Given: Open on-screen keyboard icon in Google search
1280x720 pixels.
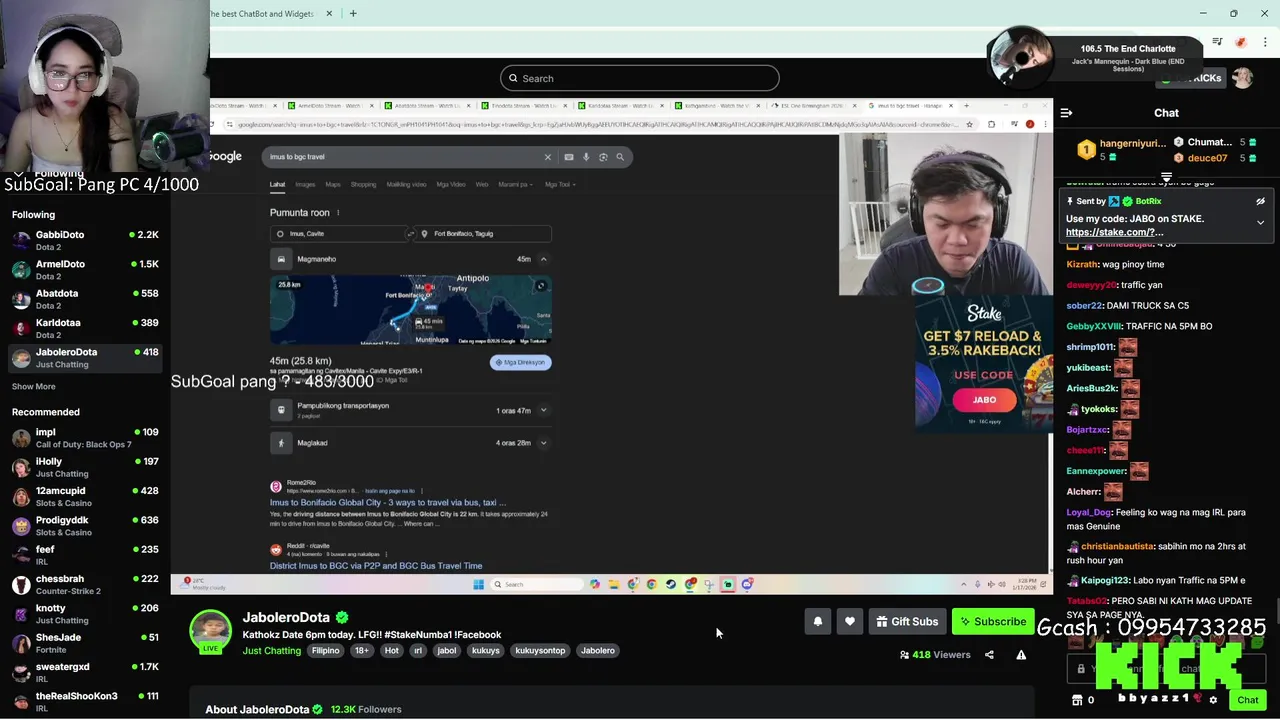Looking at the screenshot, I should pos(569,157).
